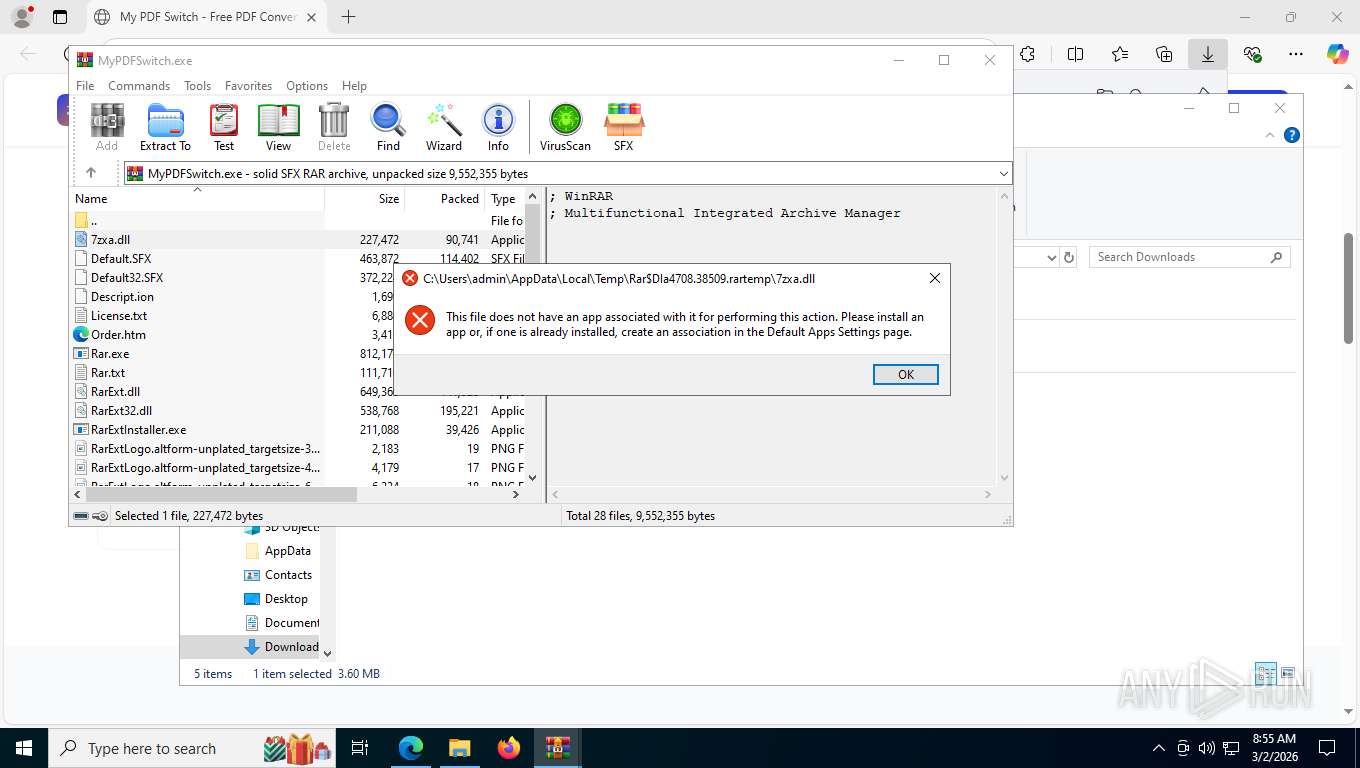Open the Windows Start menu
Image resolution: width=1360 pixels, height=768 pixels.
click(x=23, y=748)
